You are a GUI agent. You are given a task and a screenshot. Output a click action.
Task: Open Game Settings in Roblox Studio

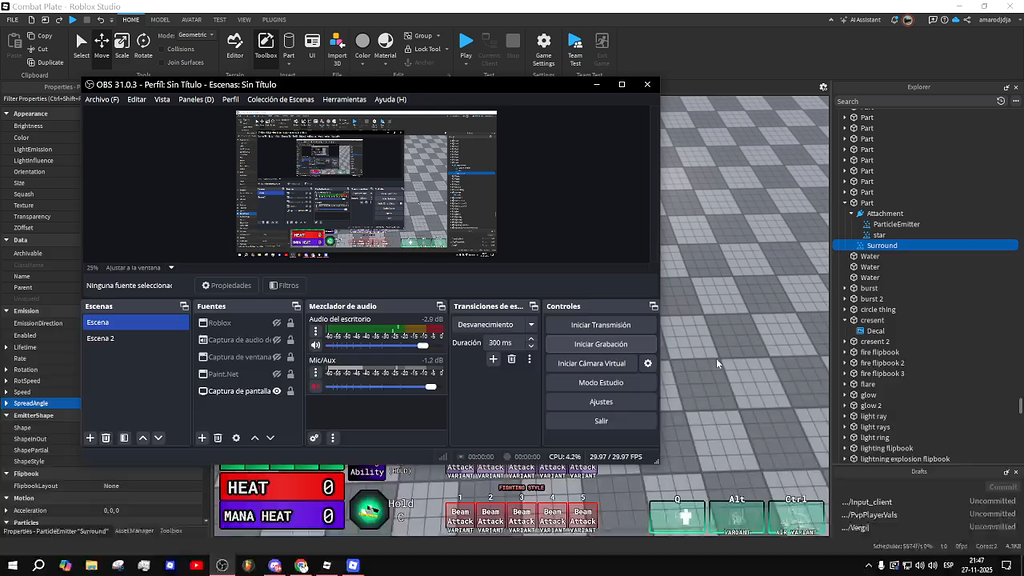pos(543,49)
